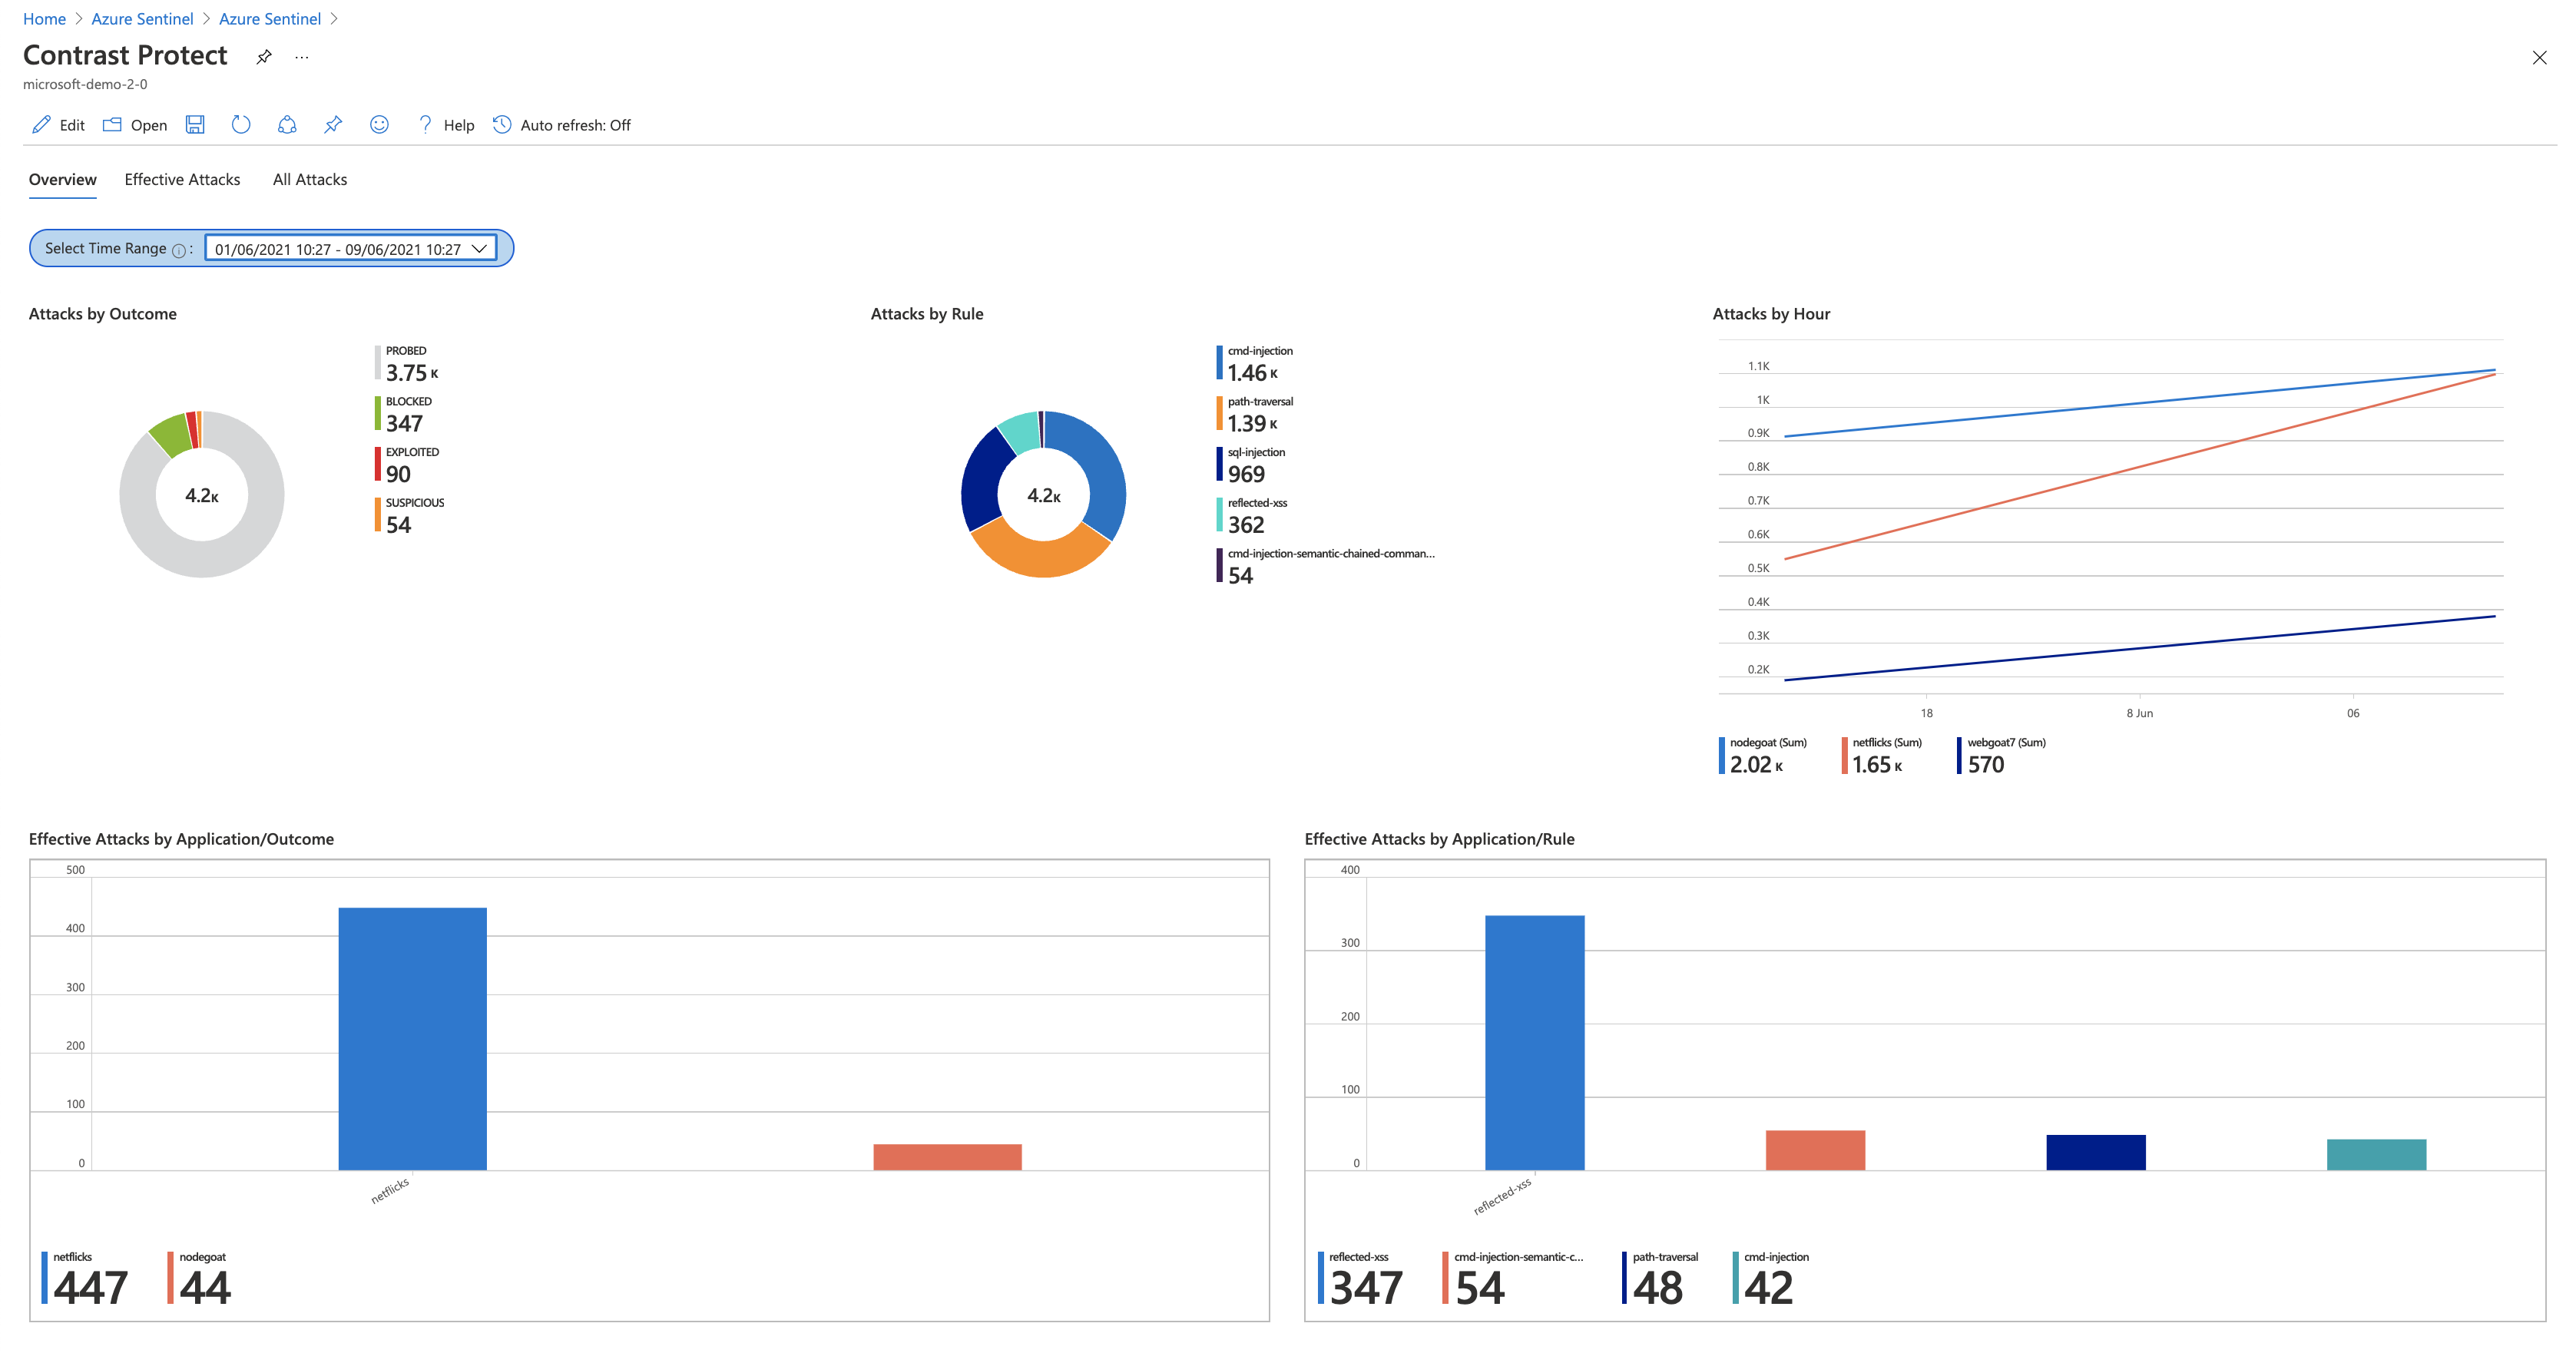Click the Edit pencil icon

(41, 124)
